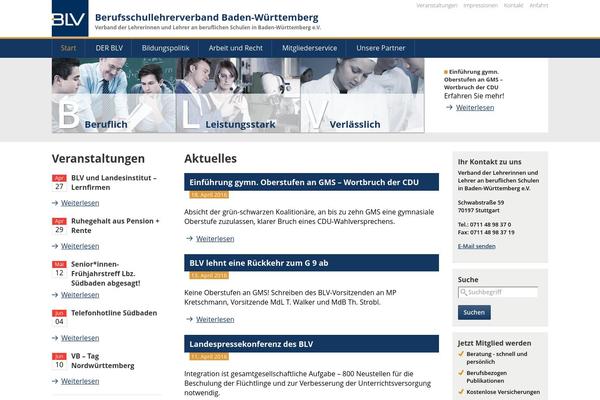Open the Bildungspolitik menu
Screen dimensions: 600x400
(165, 48)
